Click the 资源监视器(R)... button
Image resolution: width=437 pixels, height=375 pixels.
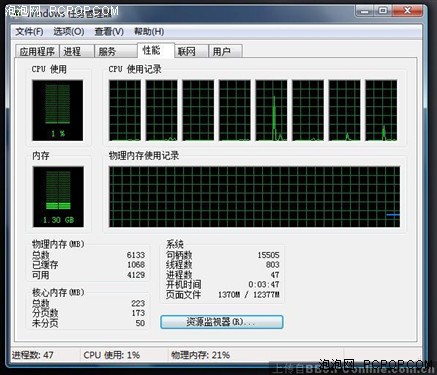pos(222,322)
